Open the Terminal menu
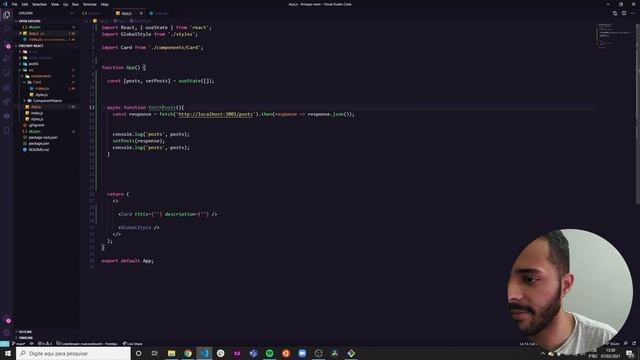Image resolution: width=640 pixels, height=360 pixels. [89, 4]
